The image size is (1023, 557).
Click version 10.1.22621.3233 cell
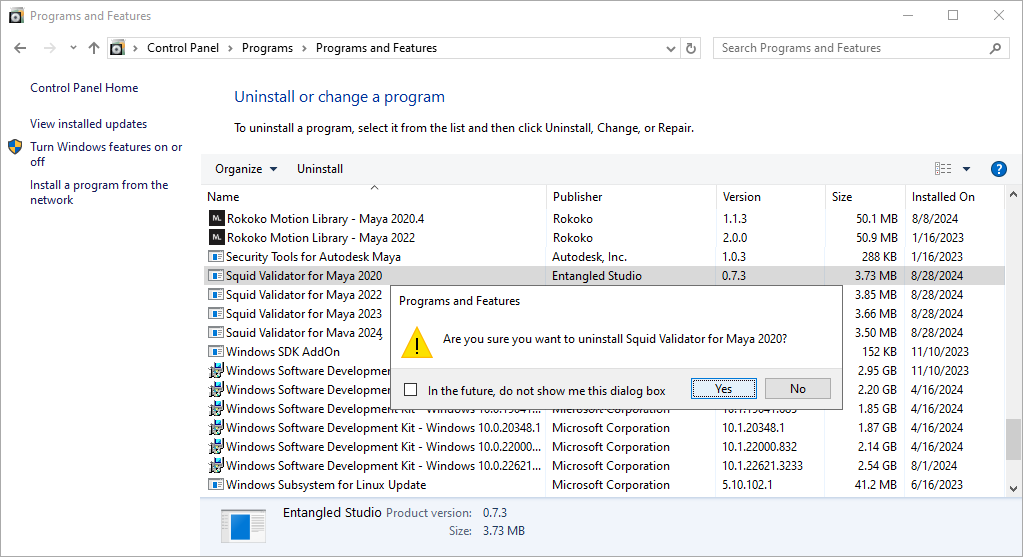click(x=762, y=466)
